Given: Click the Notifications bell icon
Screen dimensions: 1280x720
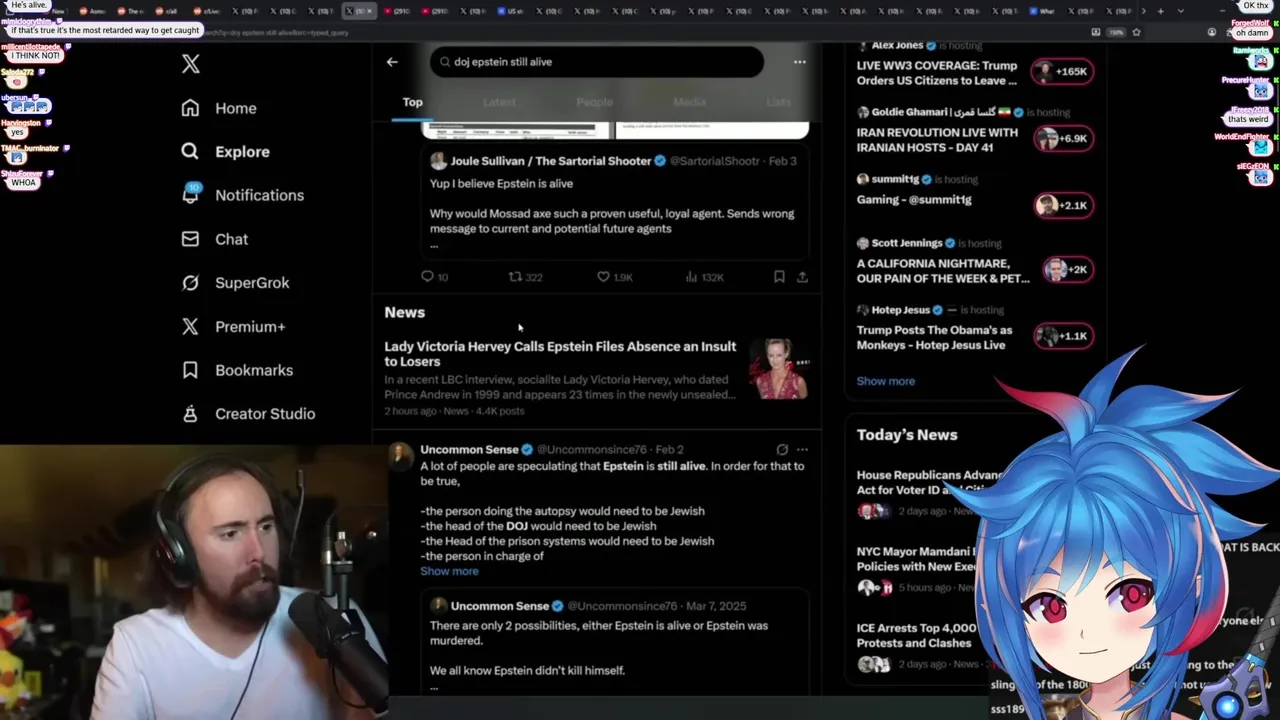Looking at the screenshot, I should pos(190,195).
